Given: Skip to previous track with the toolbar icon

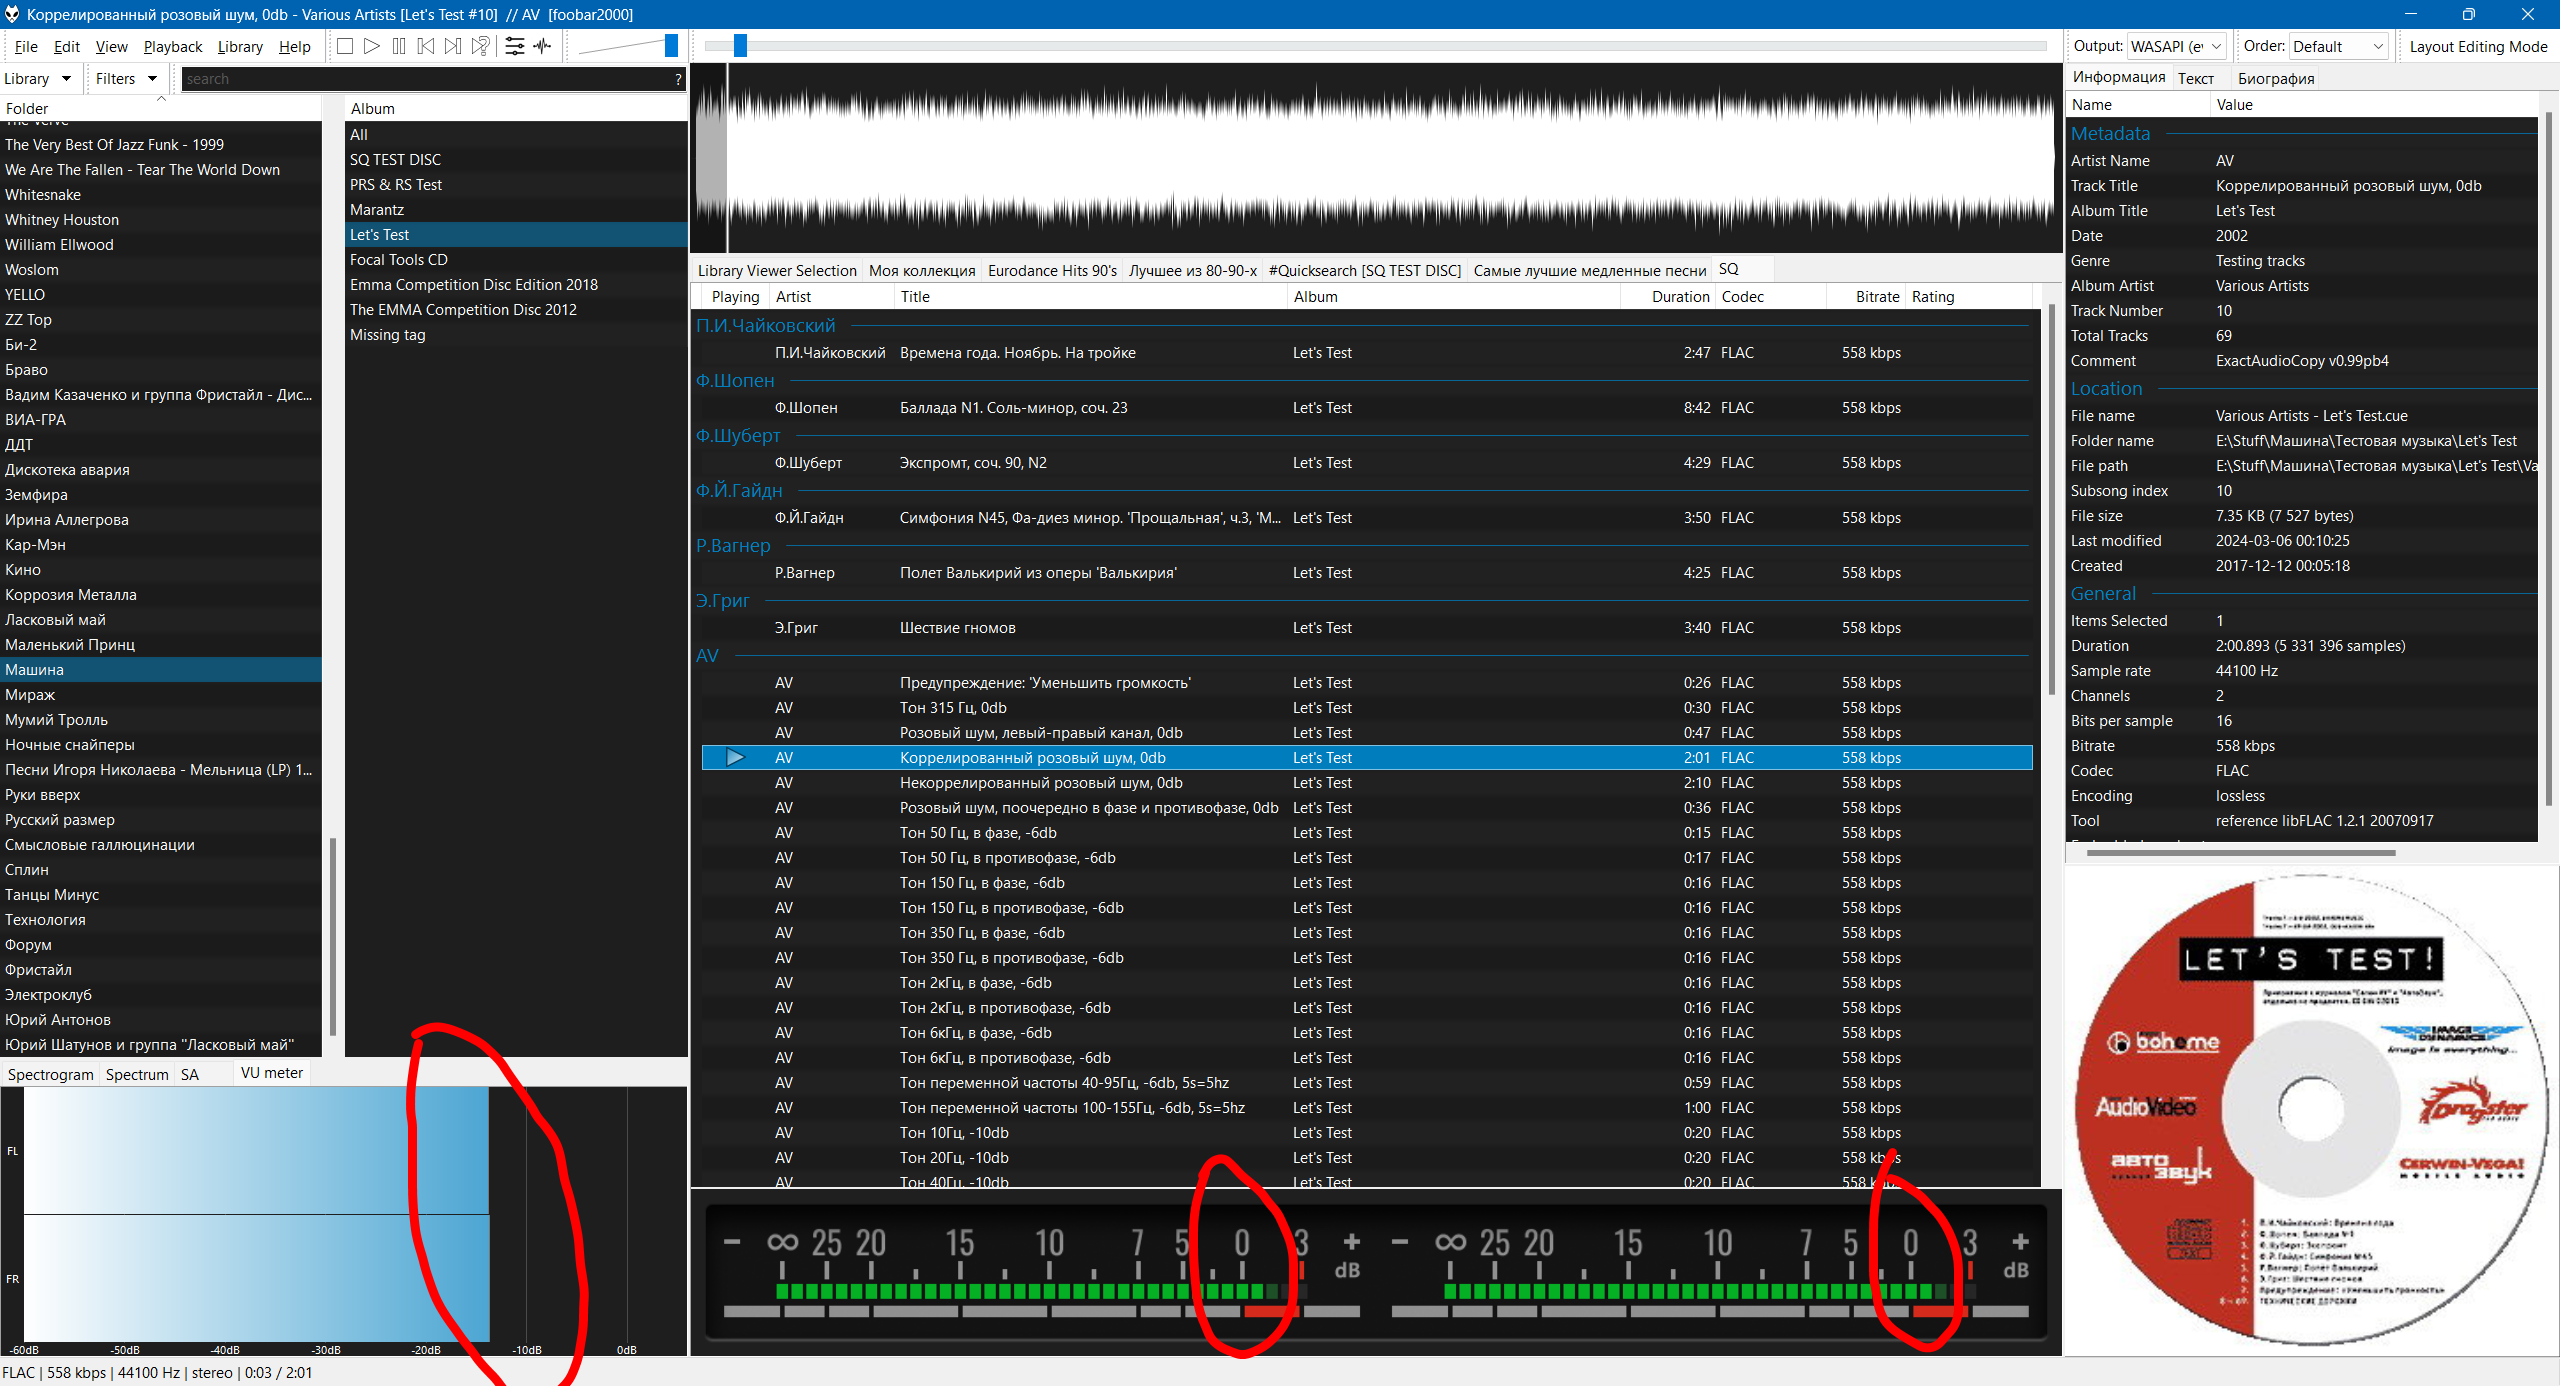Looking at the screenshot, I should (426, 46).
